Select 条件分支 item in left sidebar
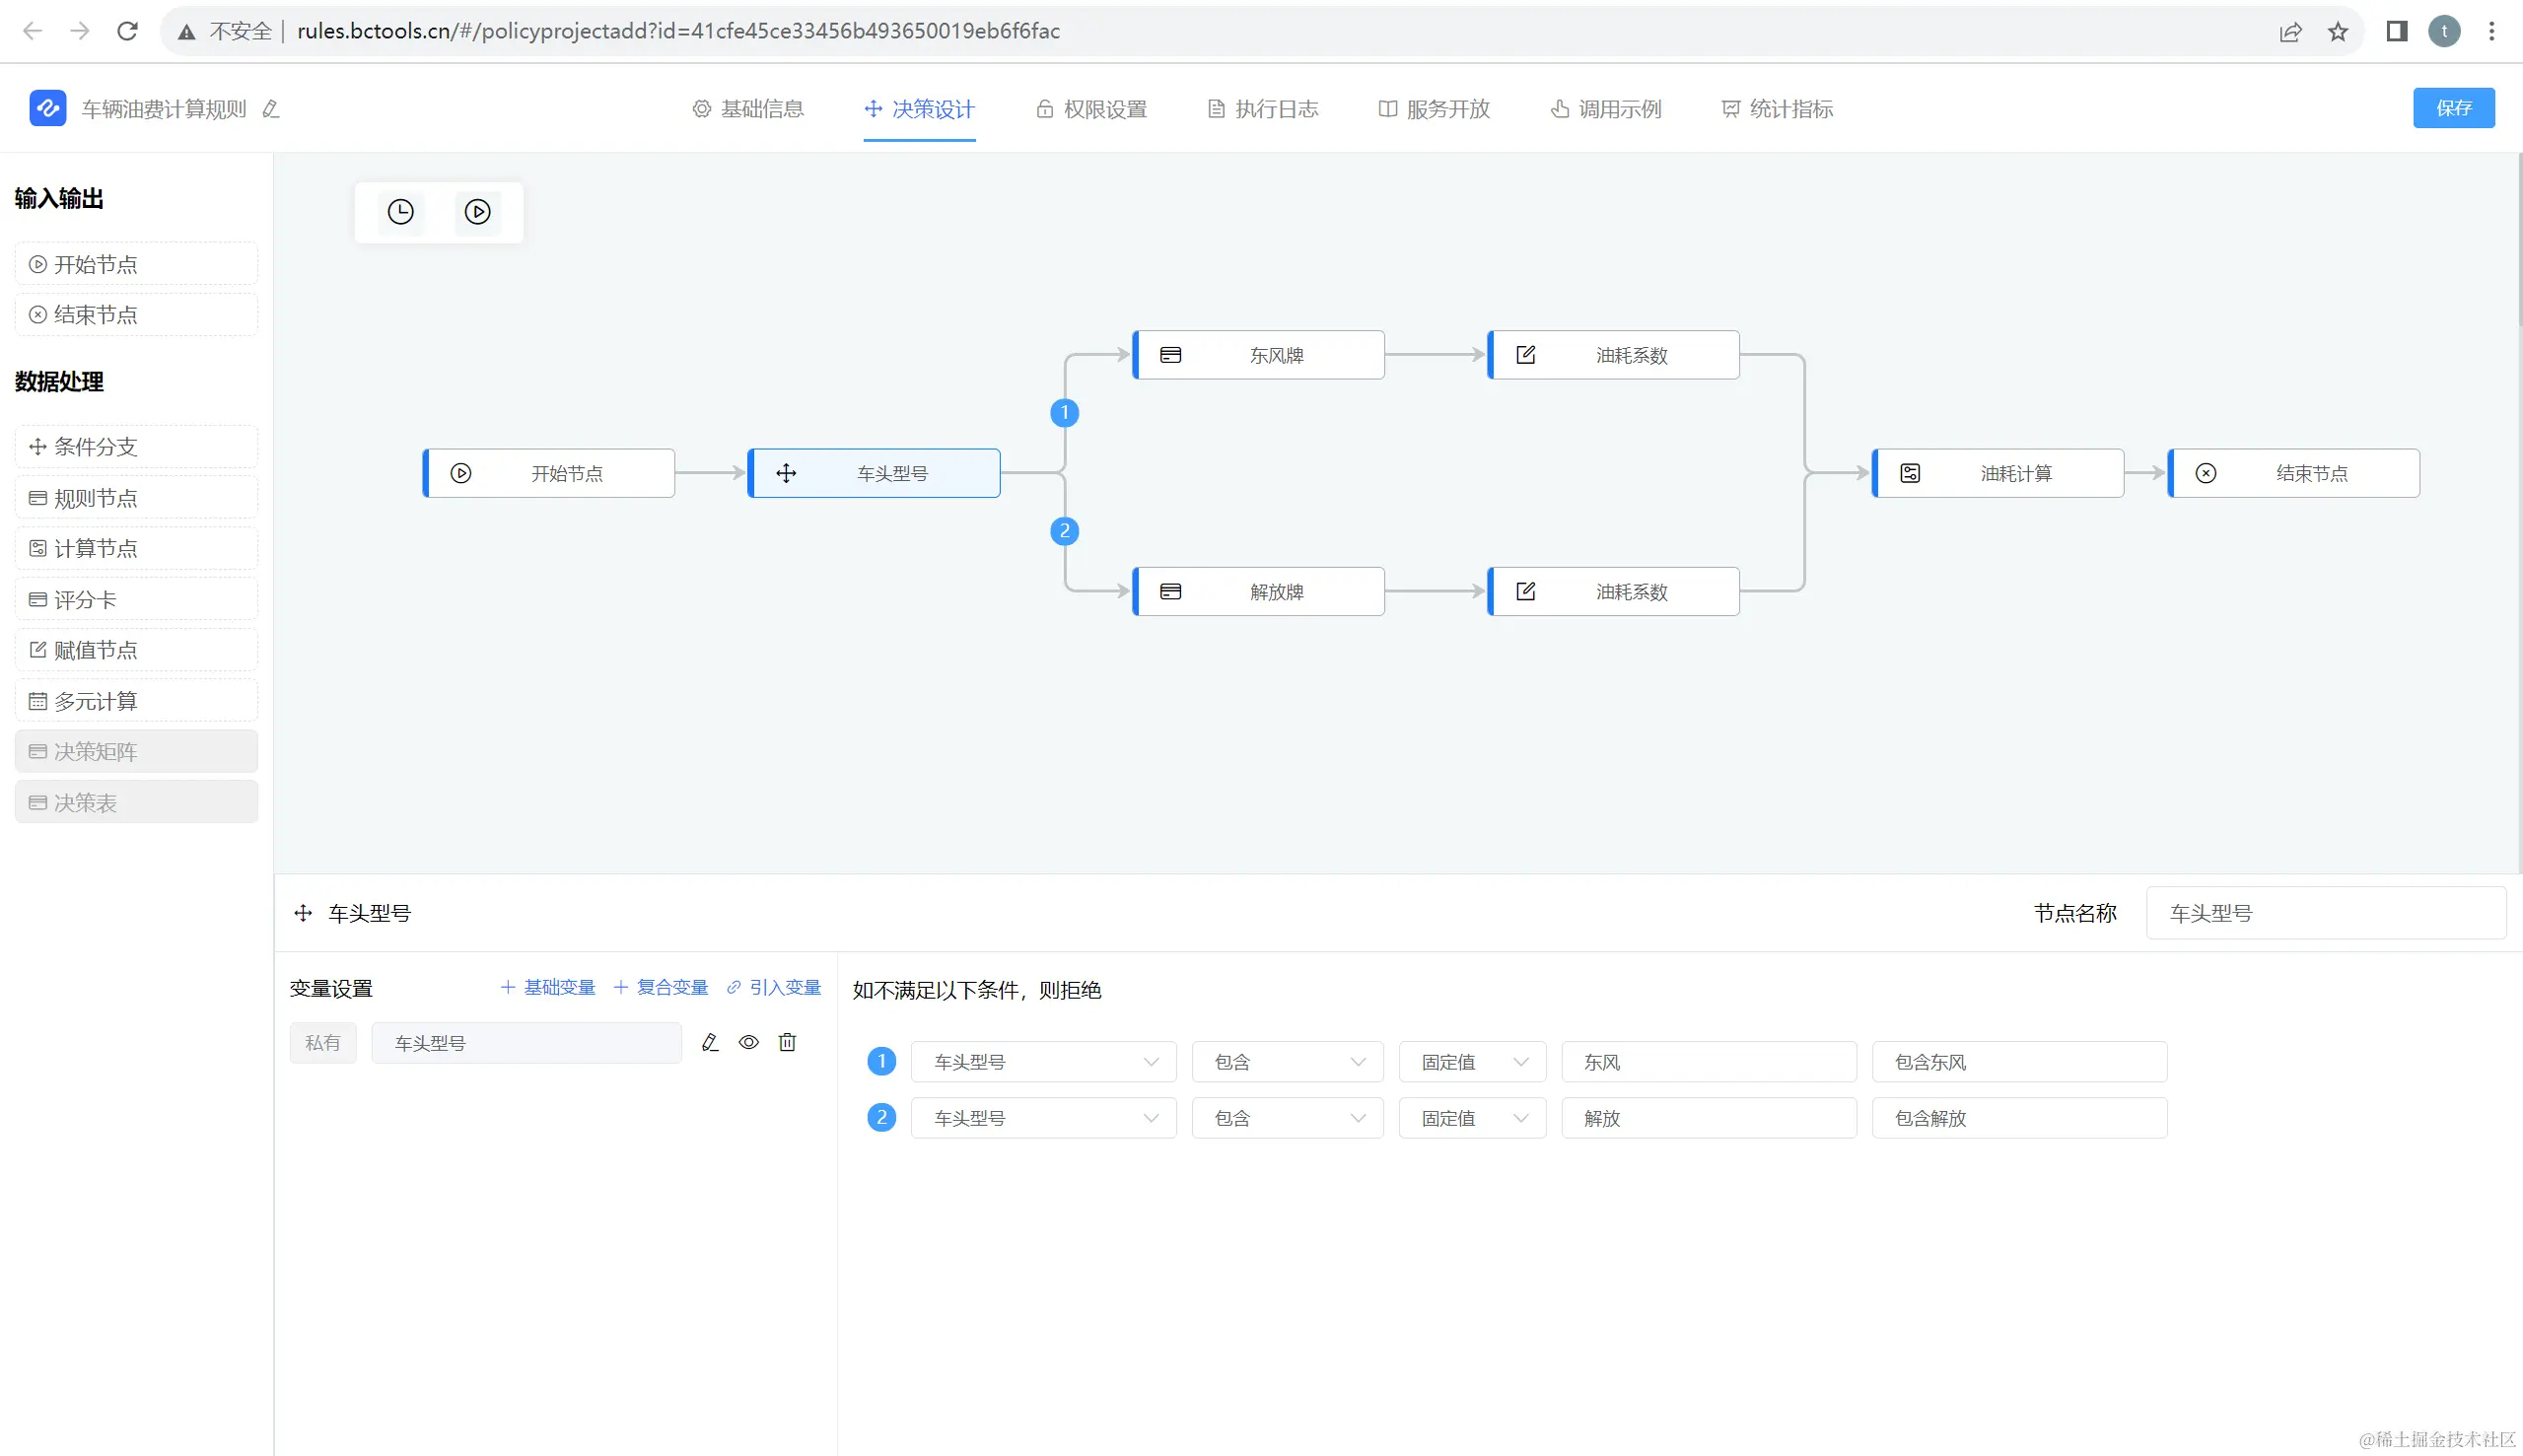Image resolution: width=2523 pixels, height=1456 pixels. pos(136,447)
